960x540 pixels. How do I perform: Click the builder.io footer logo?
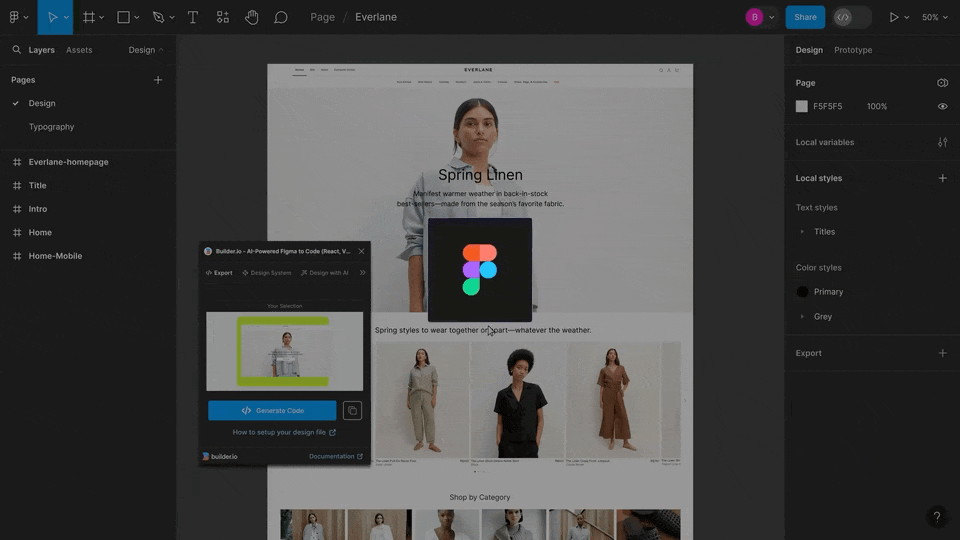pos(220,456)
